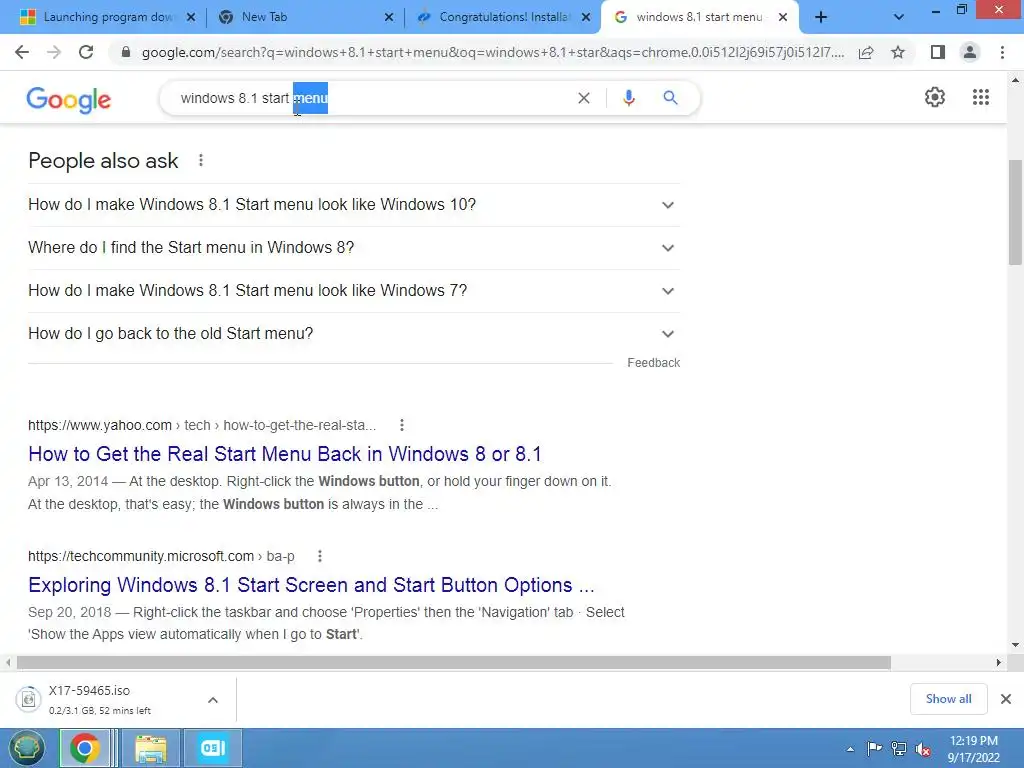This screenshot has height=768, width=1024.
Task: Open the Google apps grid
Action: (981, 97)
